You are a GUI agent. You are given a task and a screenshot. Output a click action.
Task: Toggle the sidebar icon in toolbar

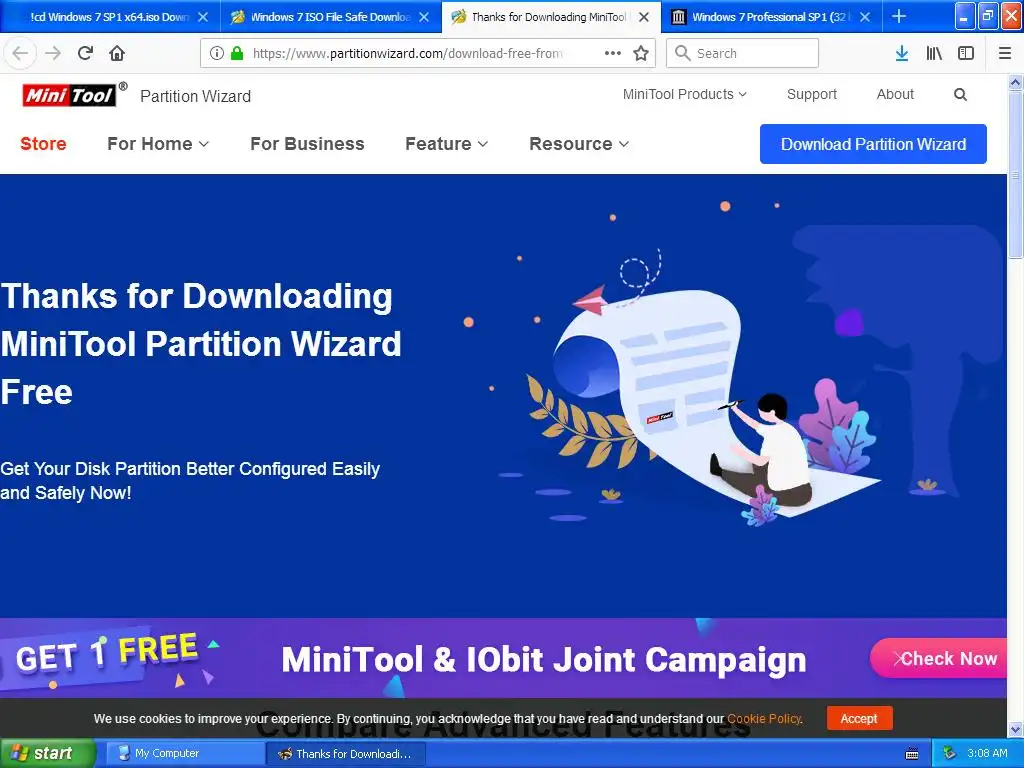tap(966, 53)
